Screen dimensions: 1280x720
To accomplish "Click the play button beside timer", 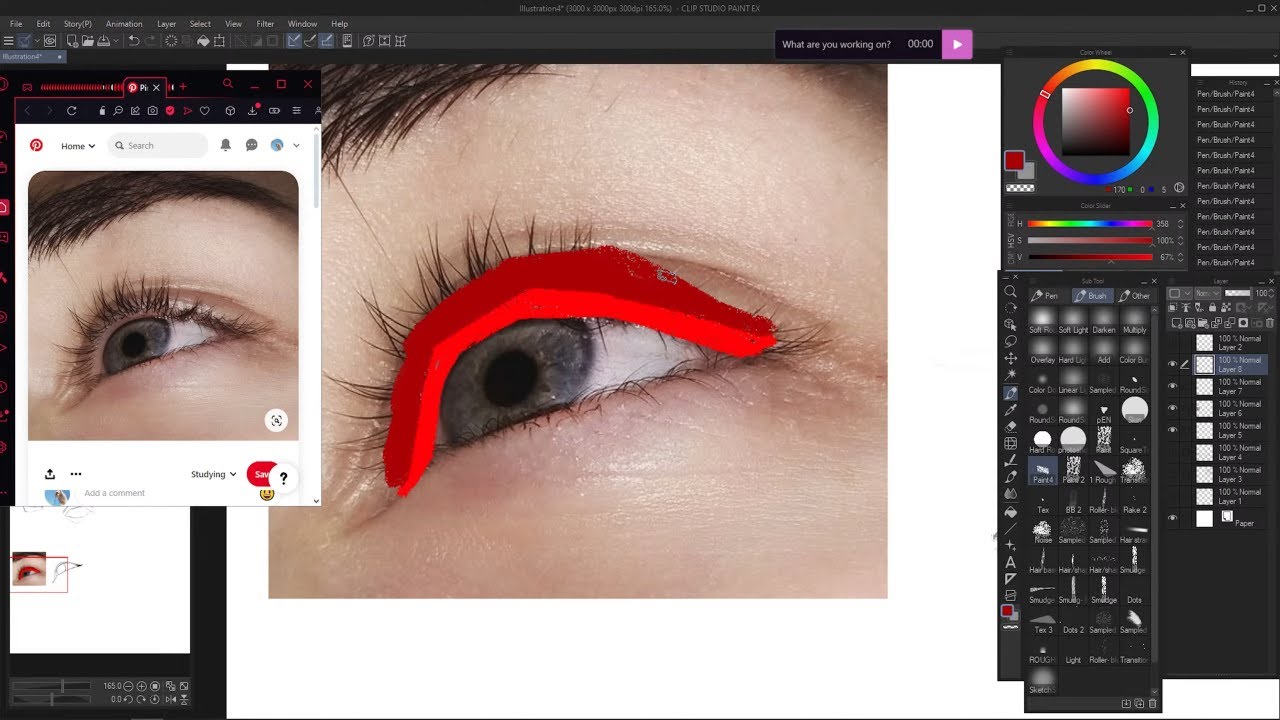I will [x=957, y=44].
